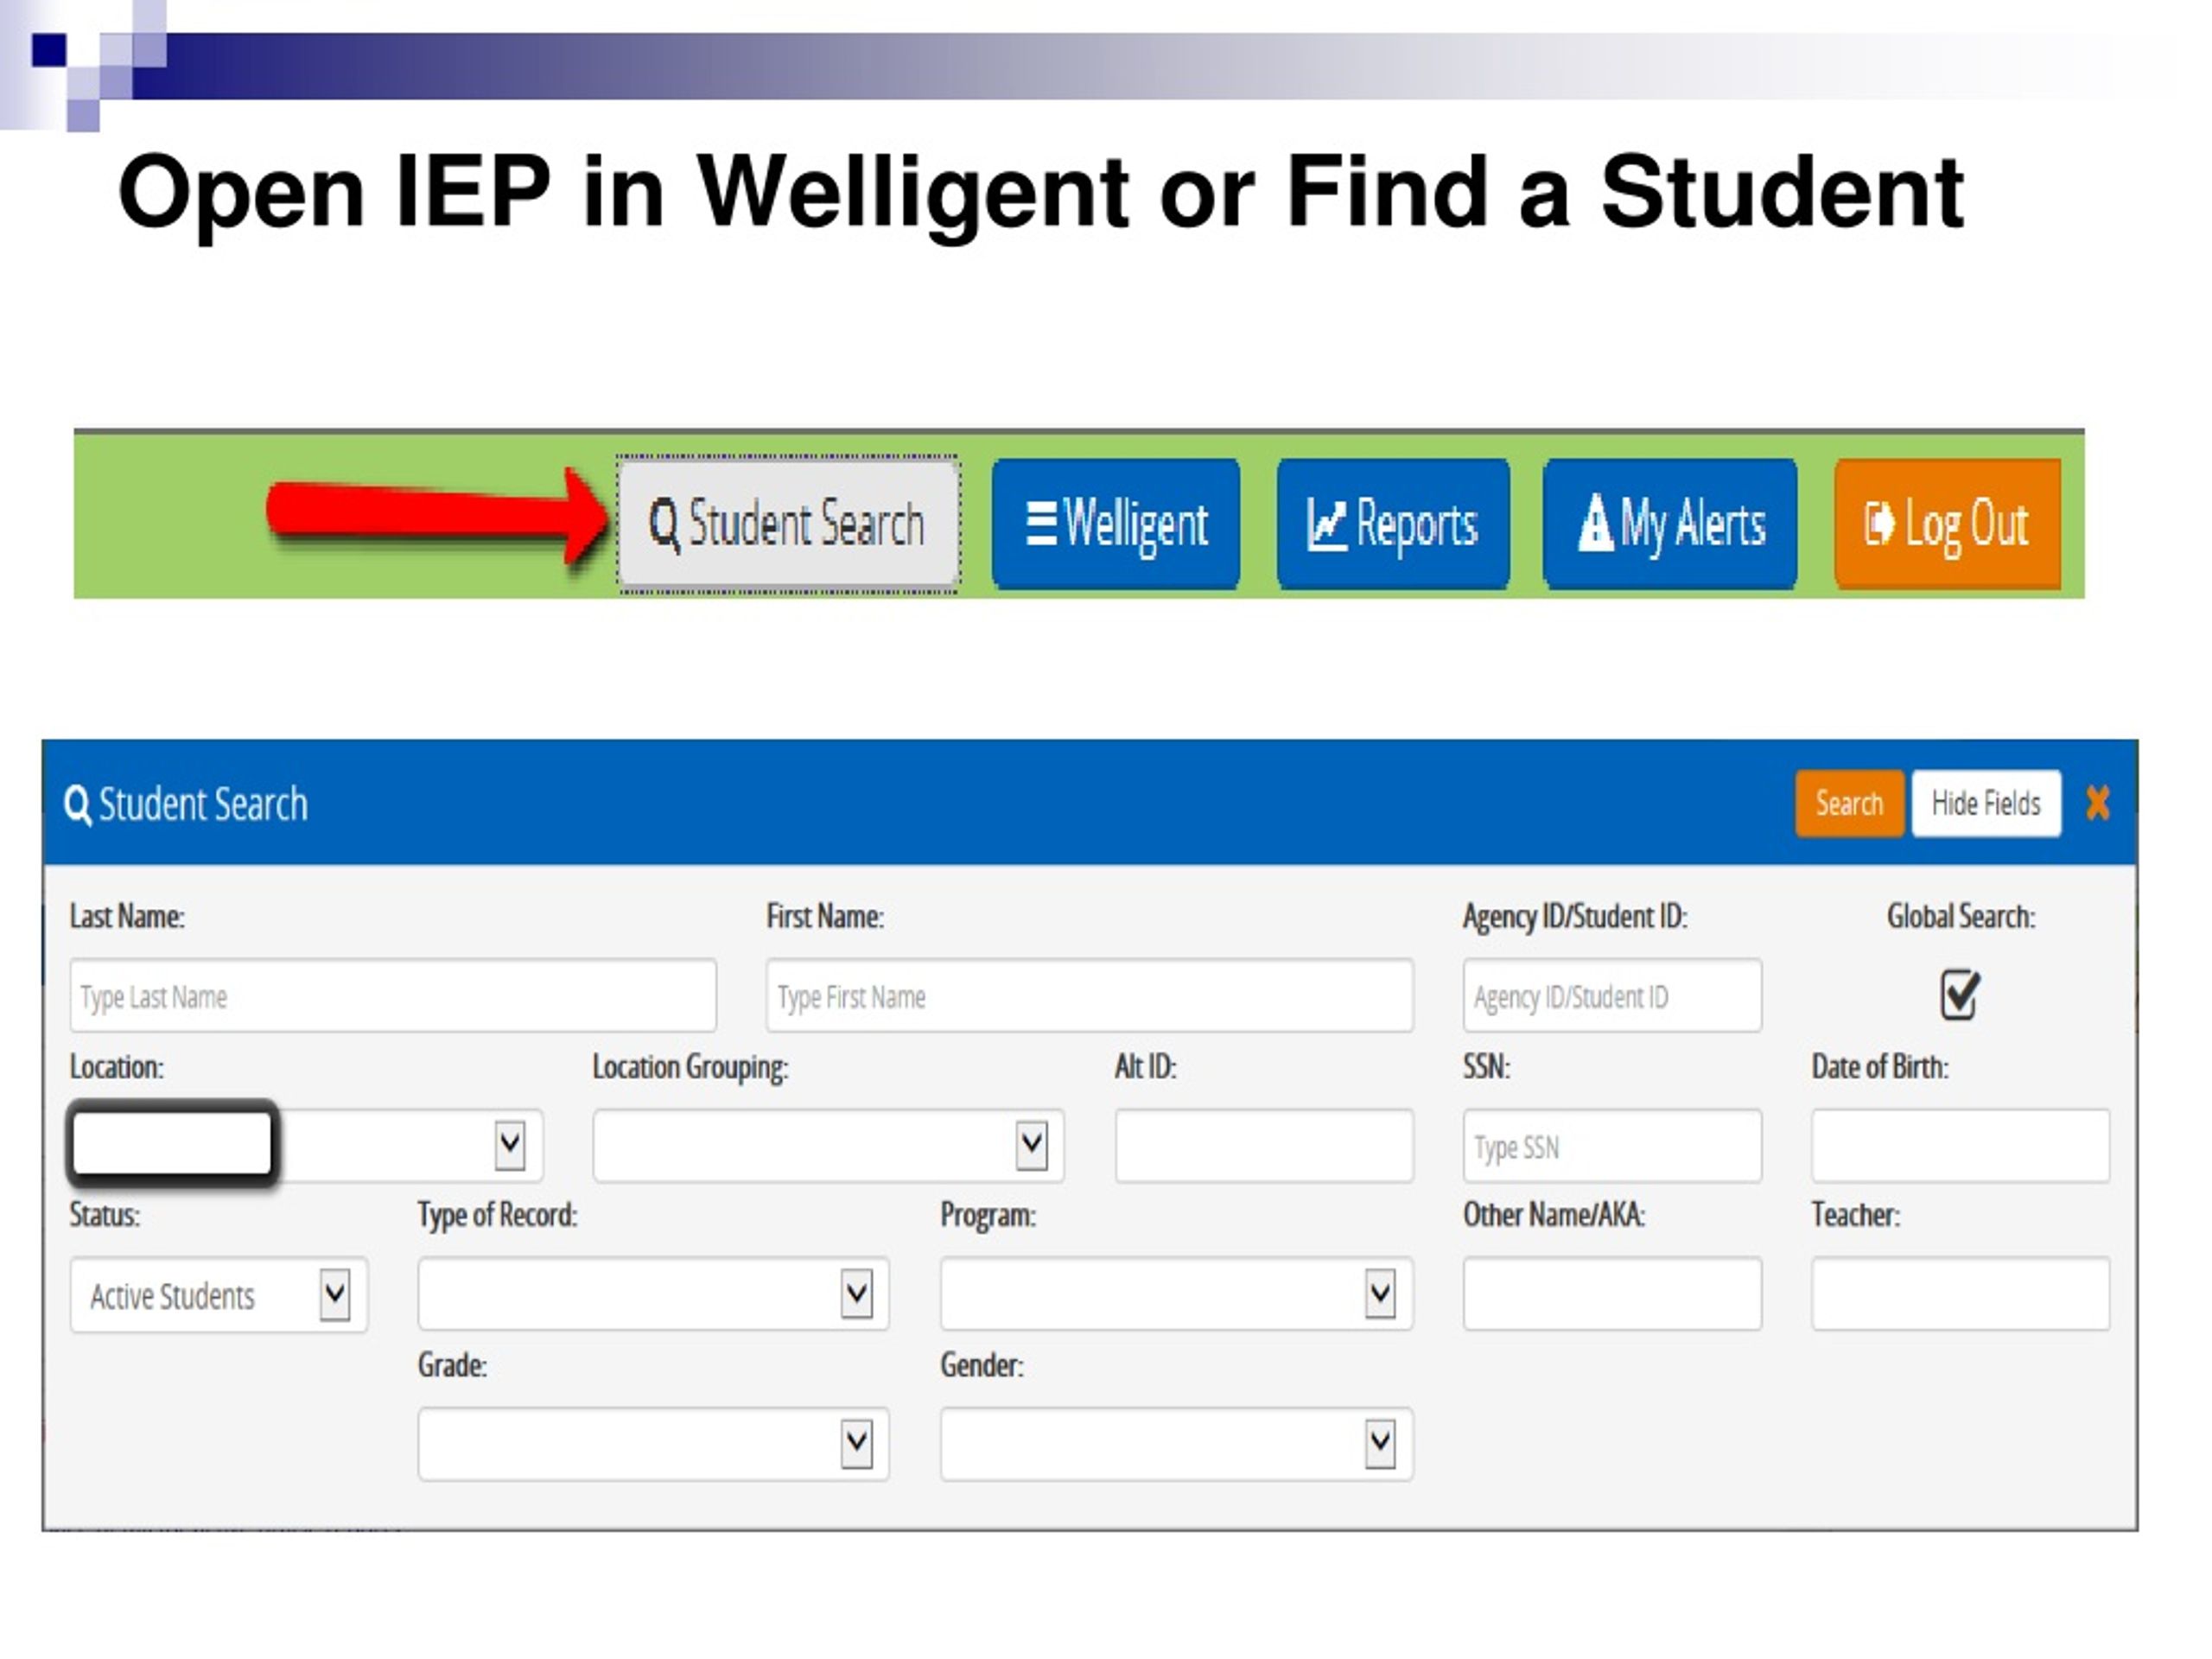Image resolution: width=2212 pixels, height=1659 pixels.
Task: Open the Location Grouping dropdown
Action: coord(1032,1145)
